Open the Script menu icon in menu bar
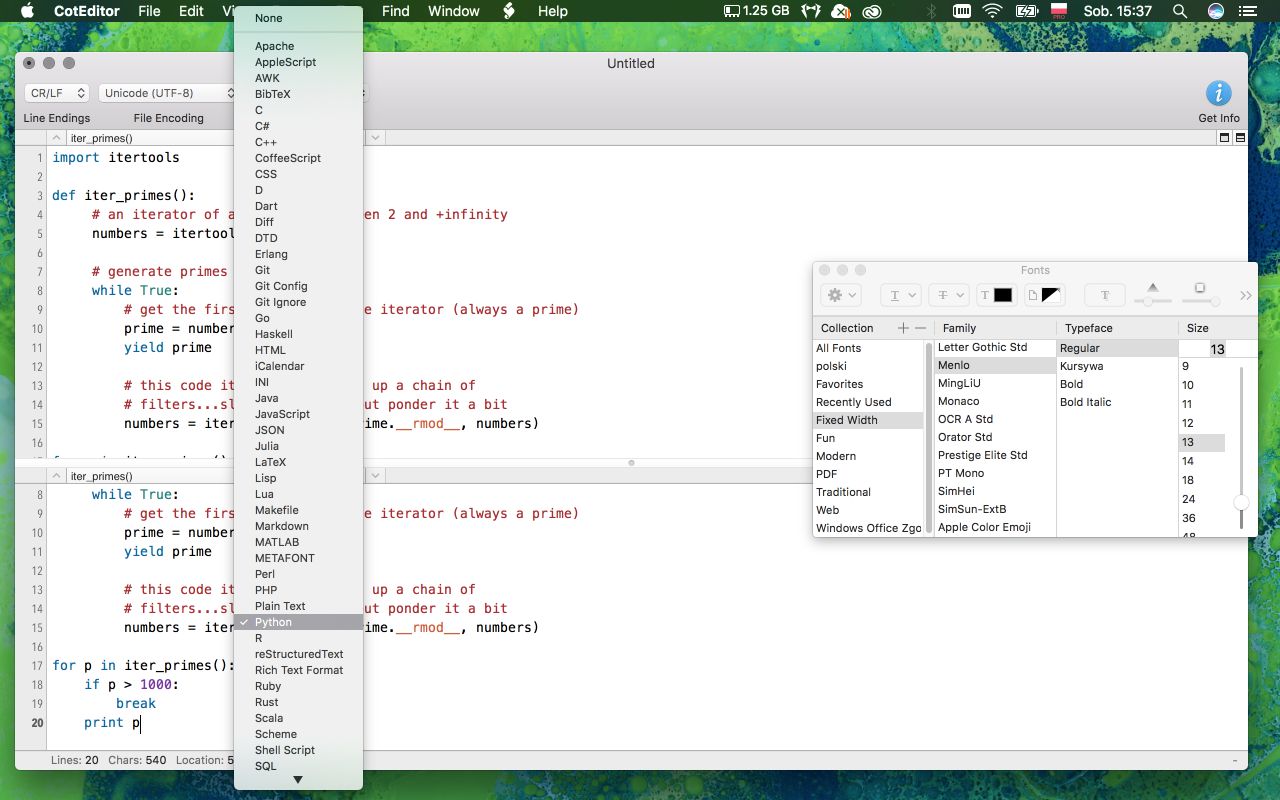Image resolution: width=1280 pixels, height=800 pixels. coord(508,11)
